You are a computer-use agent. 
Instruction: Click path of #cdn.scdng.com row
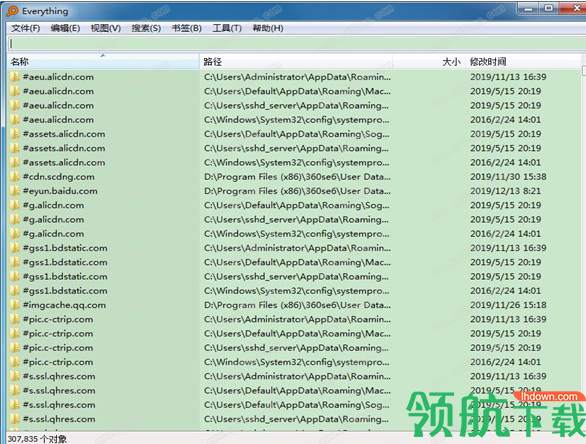[x=297, y=177]
